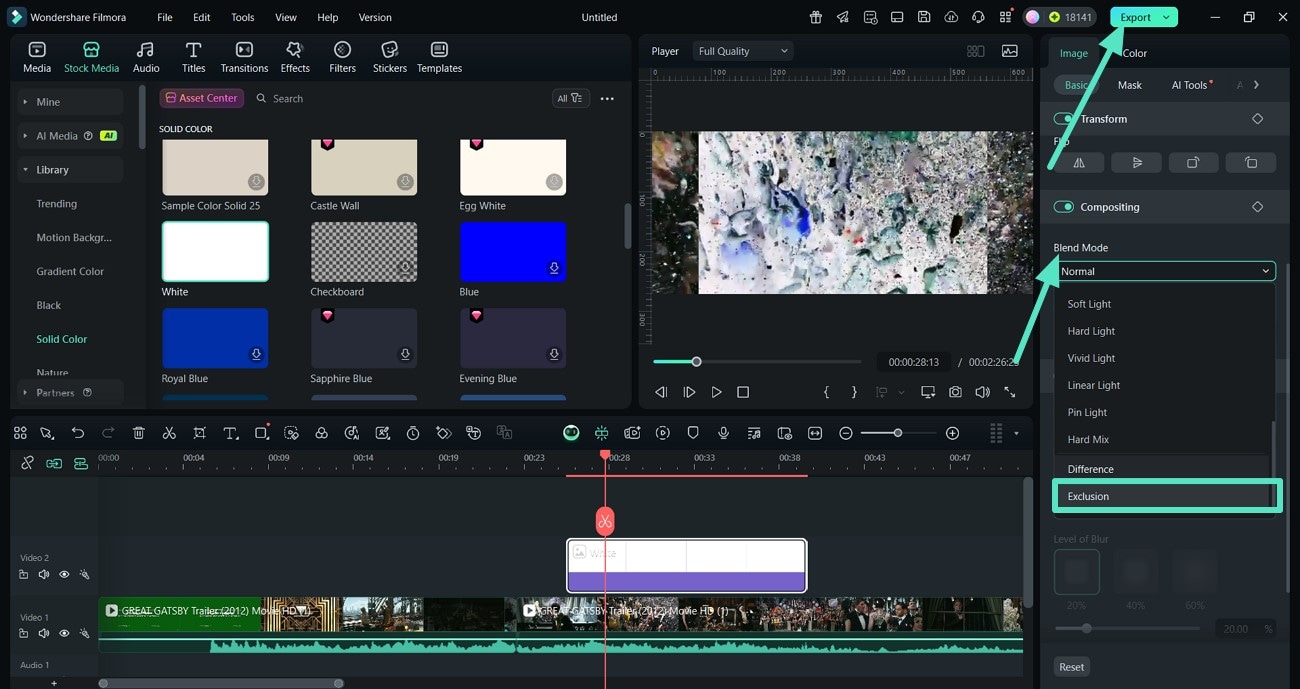This screenshot has width=1300, height=689.
Task: Add Transform keyframe diamond
Action: click(x=1257, y=119)
